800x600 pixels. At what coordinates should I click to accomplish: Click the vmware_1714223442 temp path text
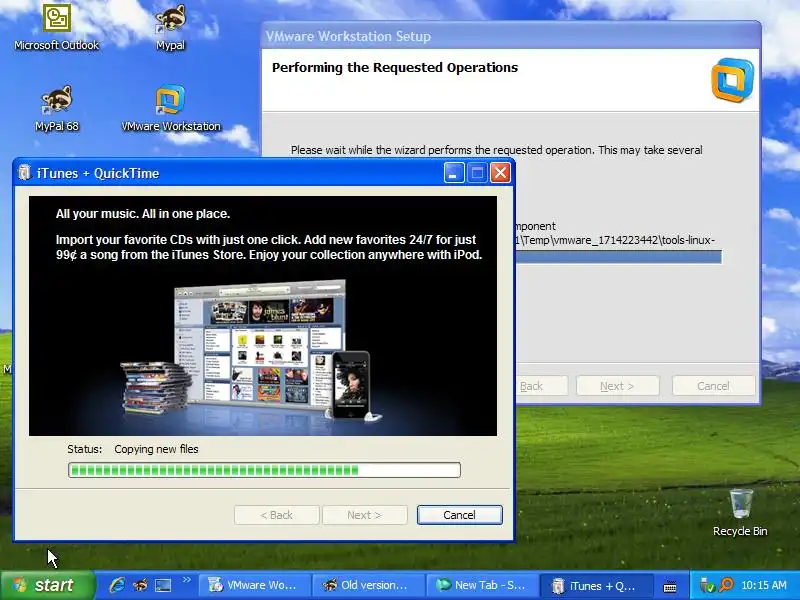click(x=615, y=240)
